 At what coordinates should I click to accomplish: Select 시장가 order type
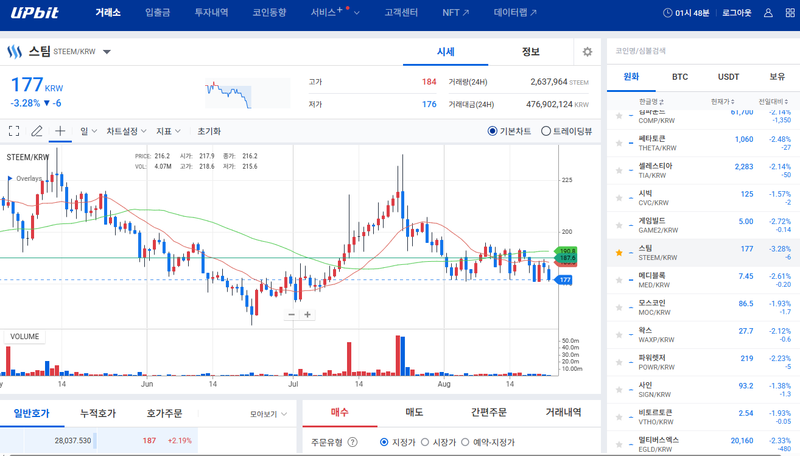[x=425, y=442]
